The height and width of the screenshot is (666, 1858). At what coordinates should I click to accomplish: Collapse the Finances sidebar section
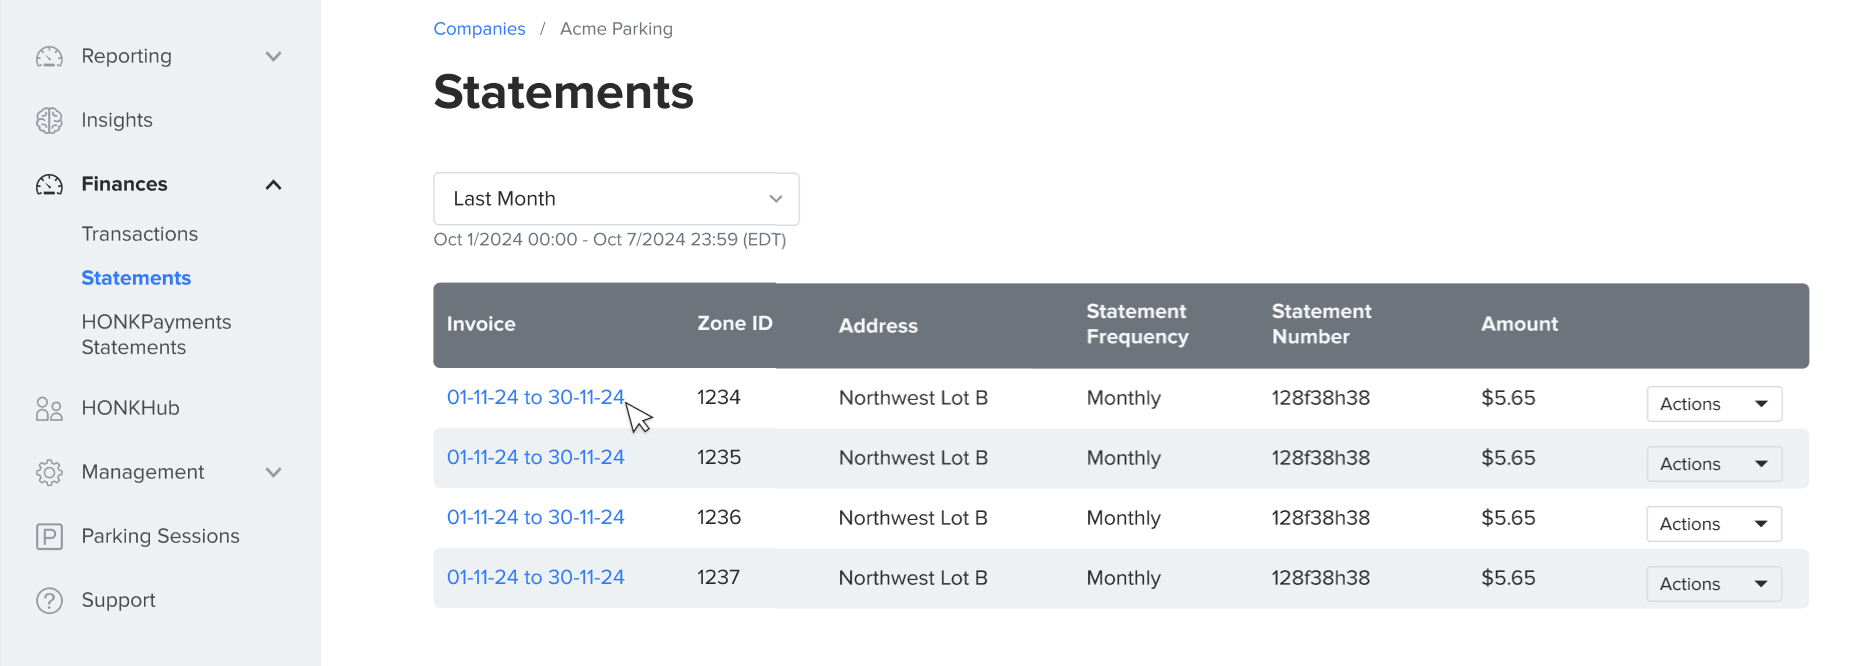coord(273,184)
